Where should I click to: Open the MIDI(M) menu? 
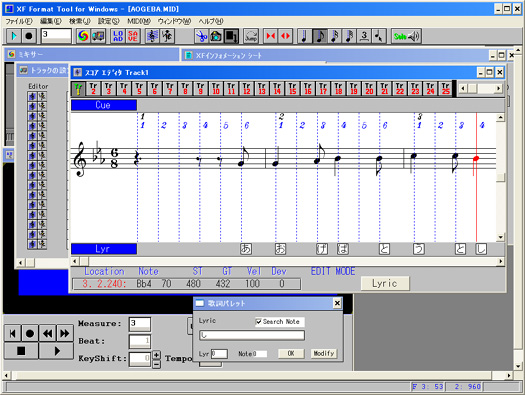coord(139,21)
